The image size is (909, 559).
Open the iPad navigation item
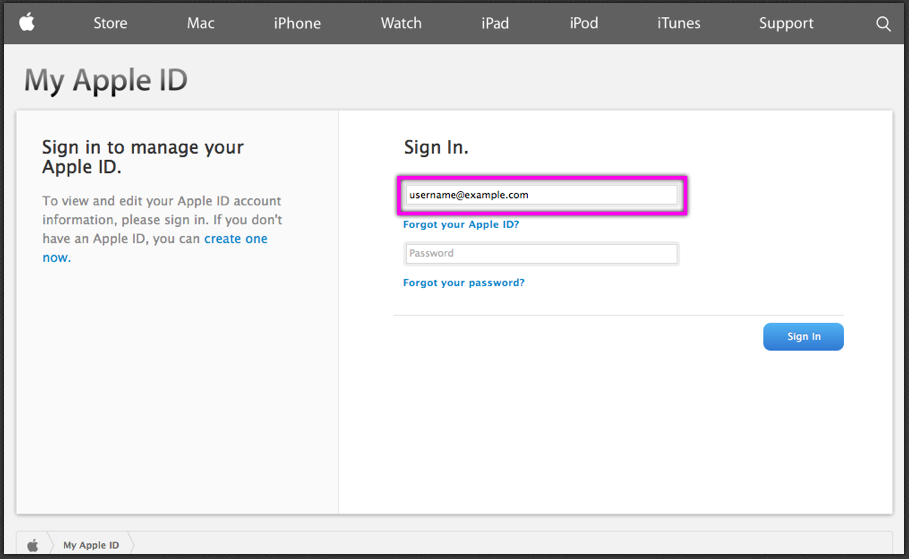tap(495, 23)
